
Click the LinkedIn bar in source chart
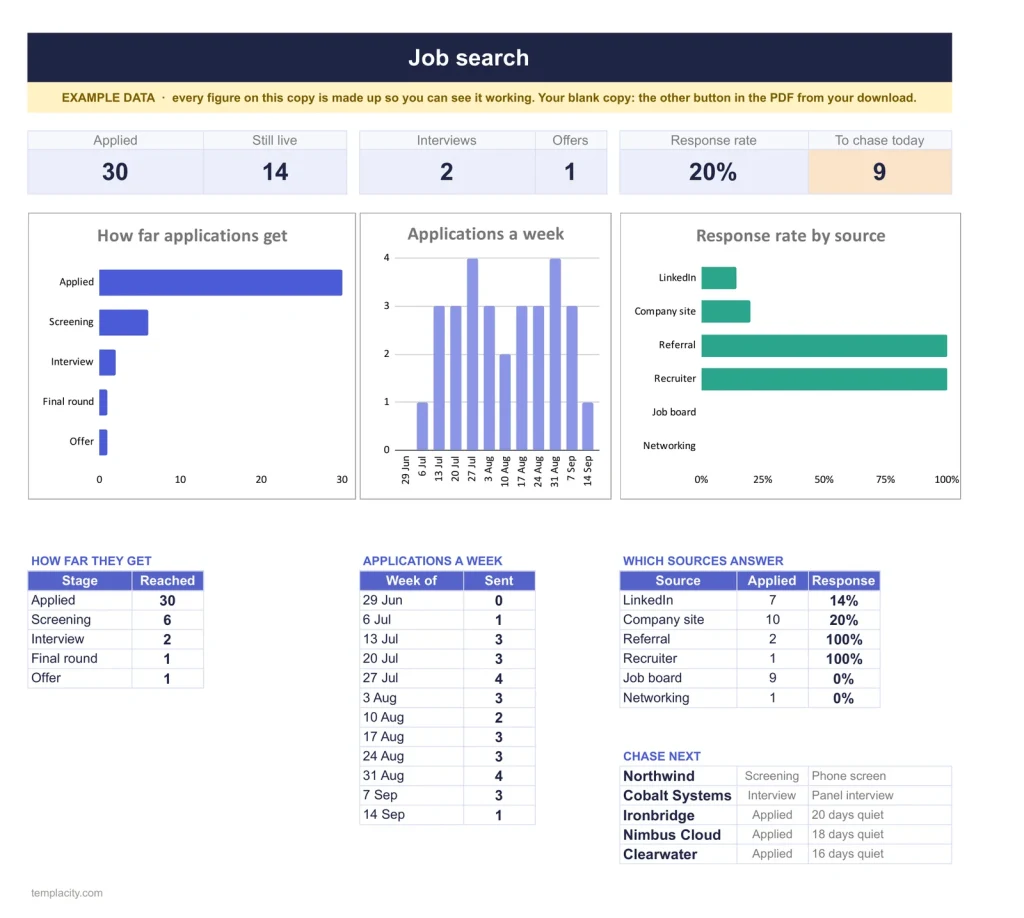719,277
